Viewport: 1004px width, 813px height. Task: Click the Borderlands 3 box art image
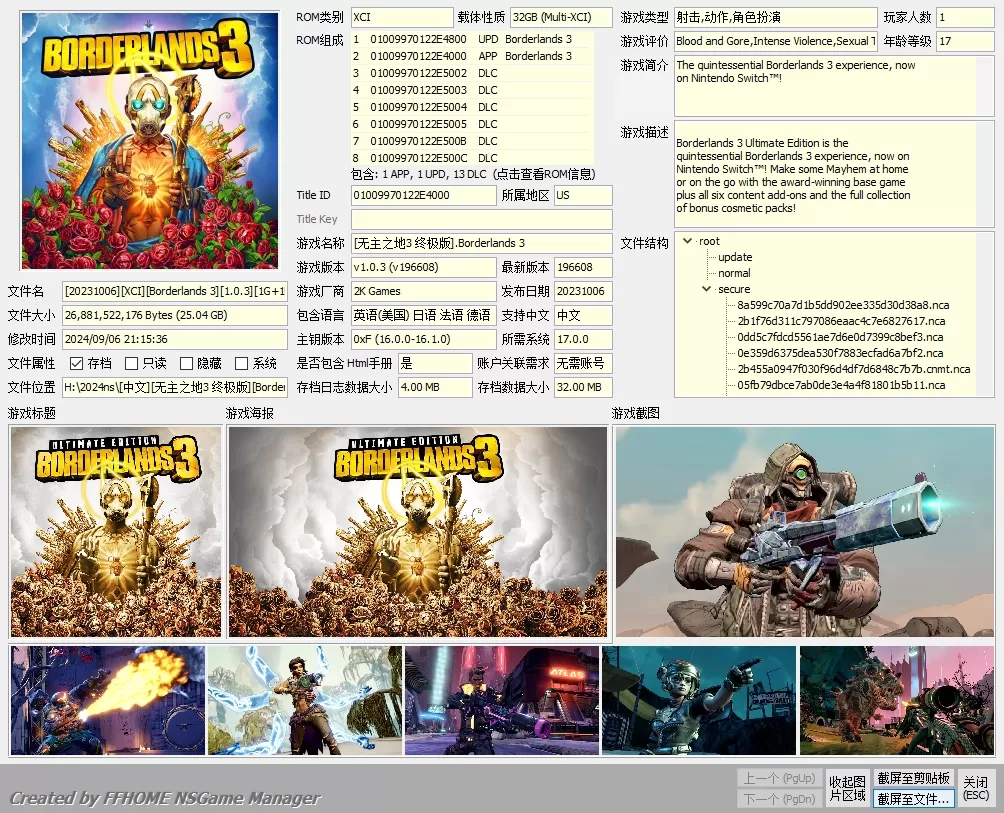tap(148, 140)
